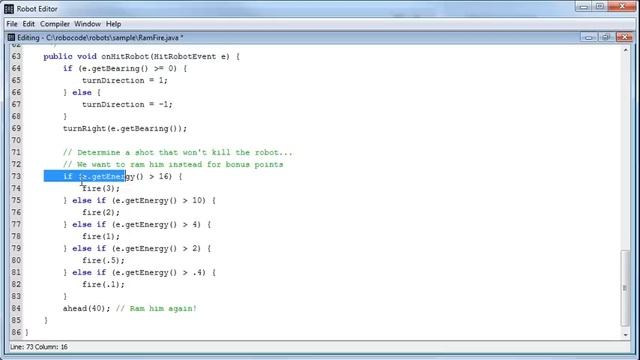640x360 pixels.
Task: Close the inner RamFire.java editor window
Action: 624,38
